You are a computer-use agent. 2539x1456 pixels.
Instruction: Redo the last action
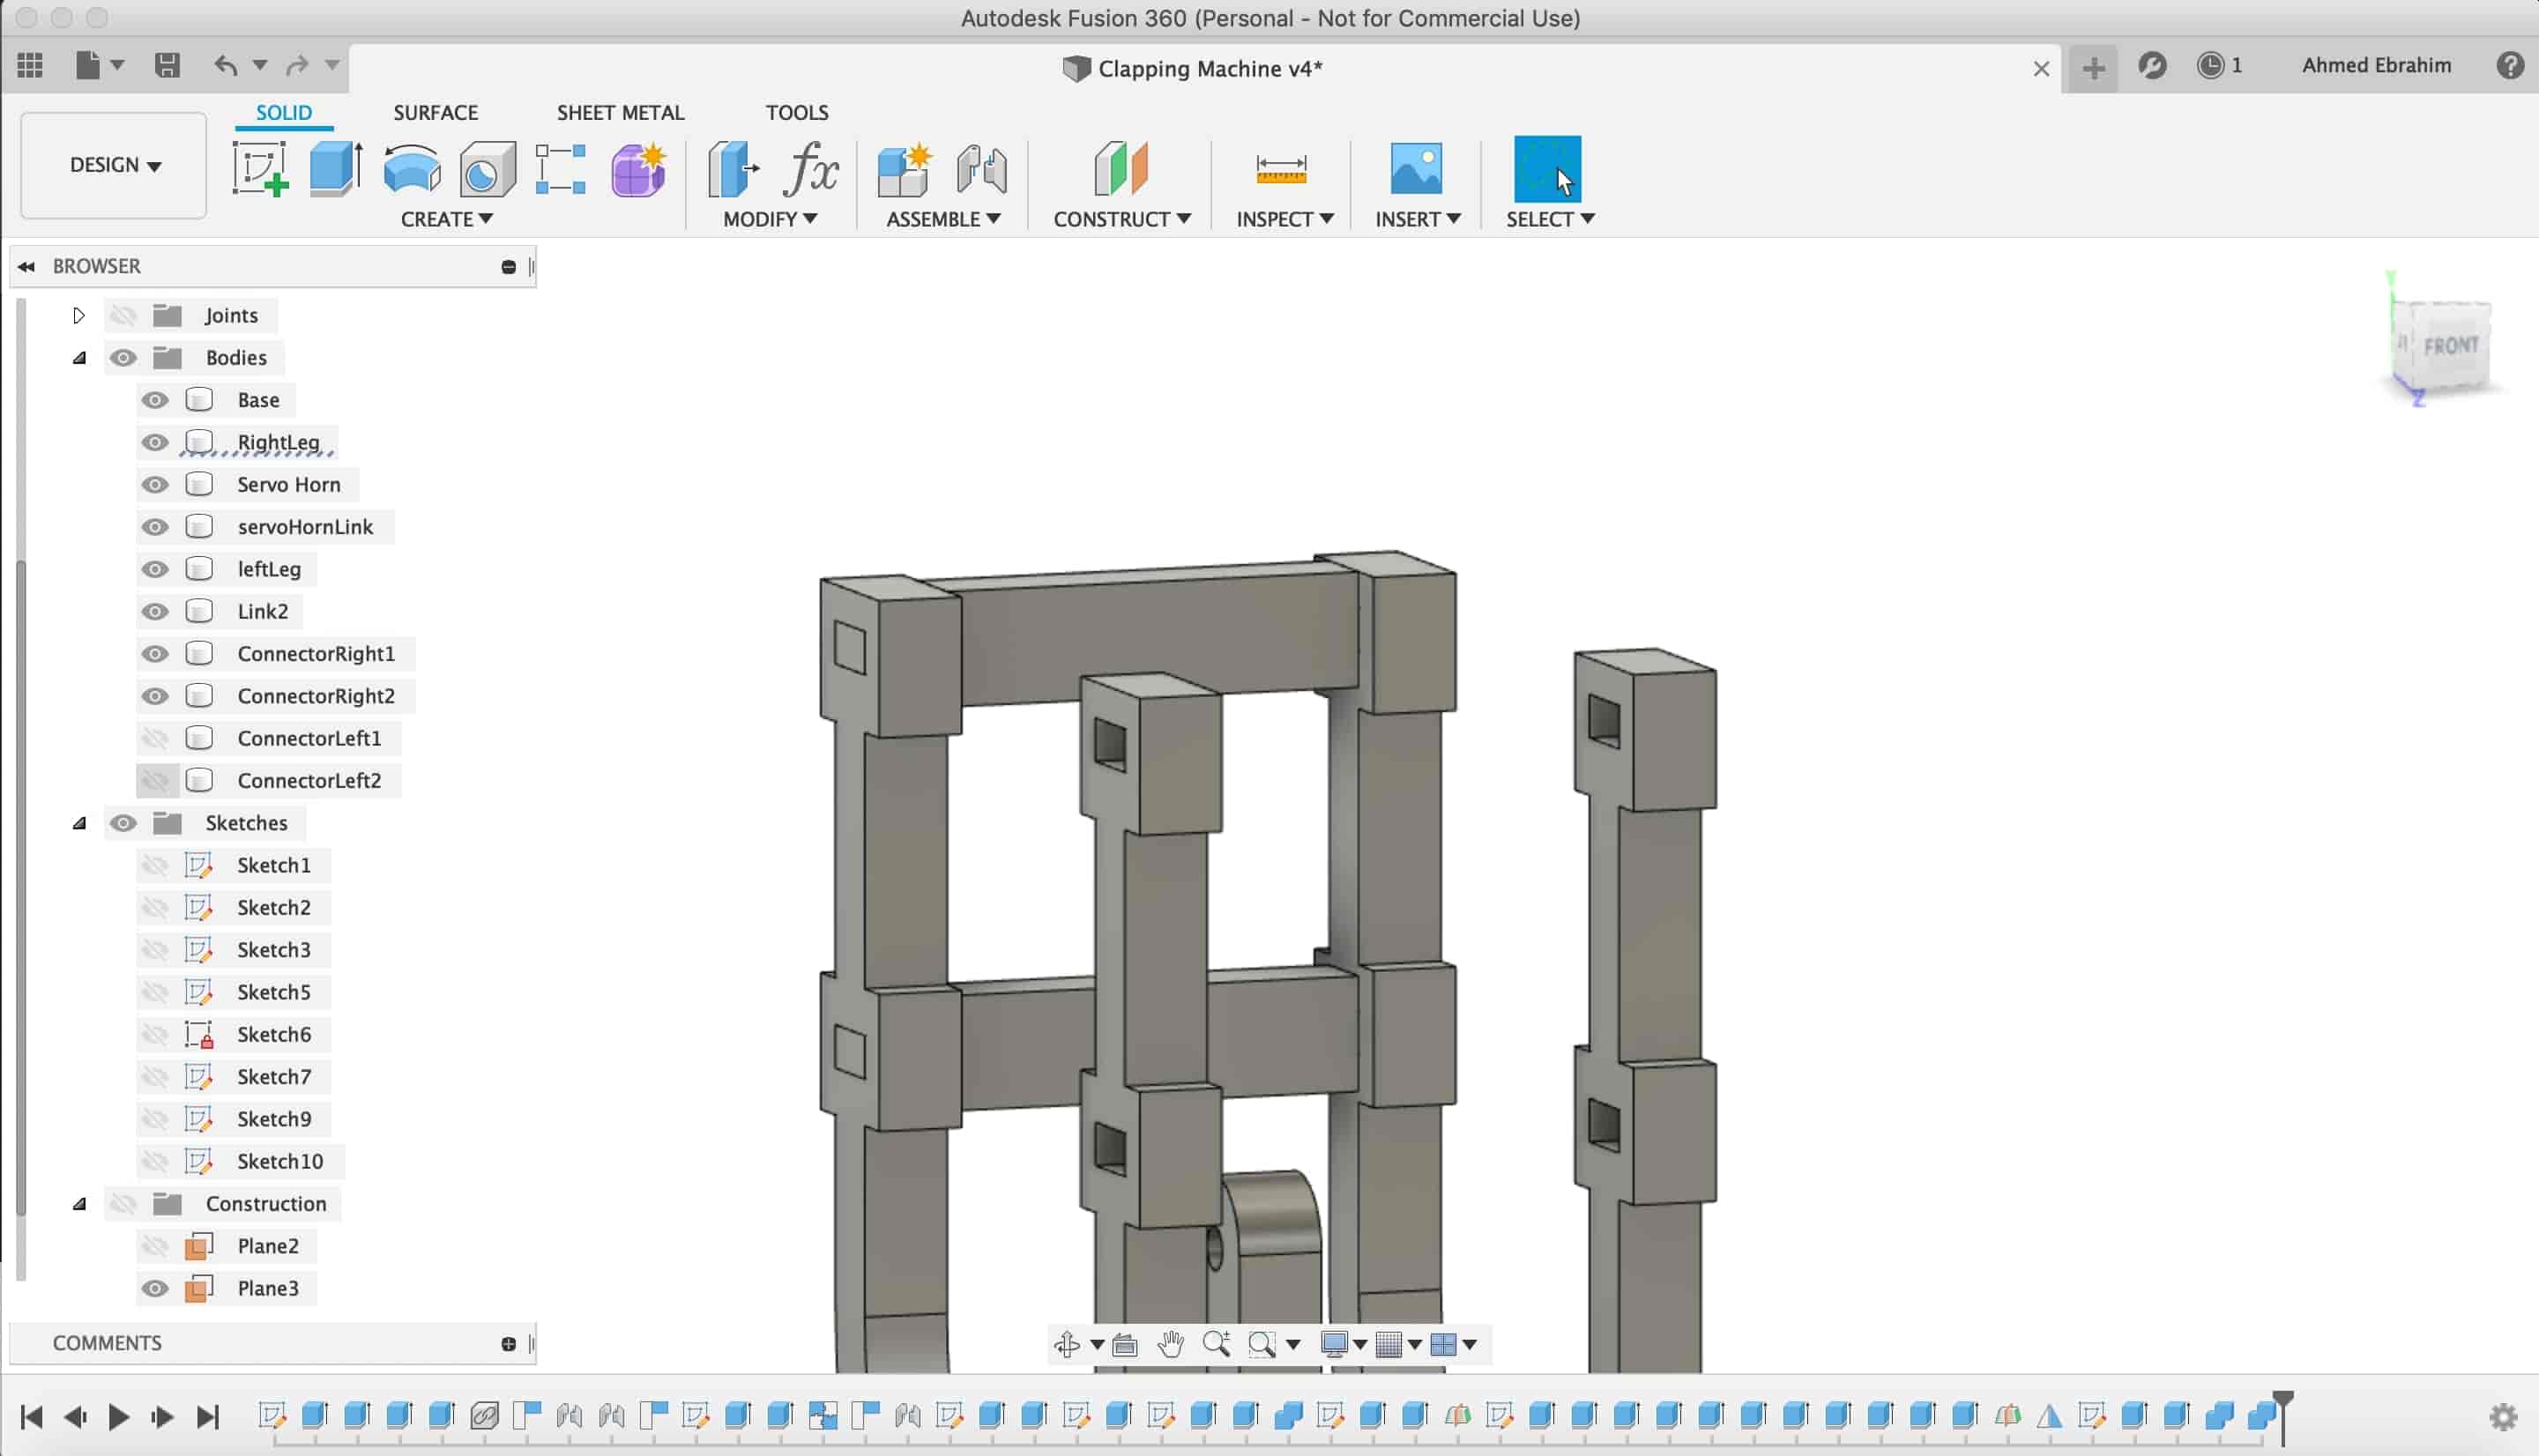click(x=297, y=66)
